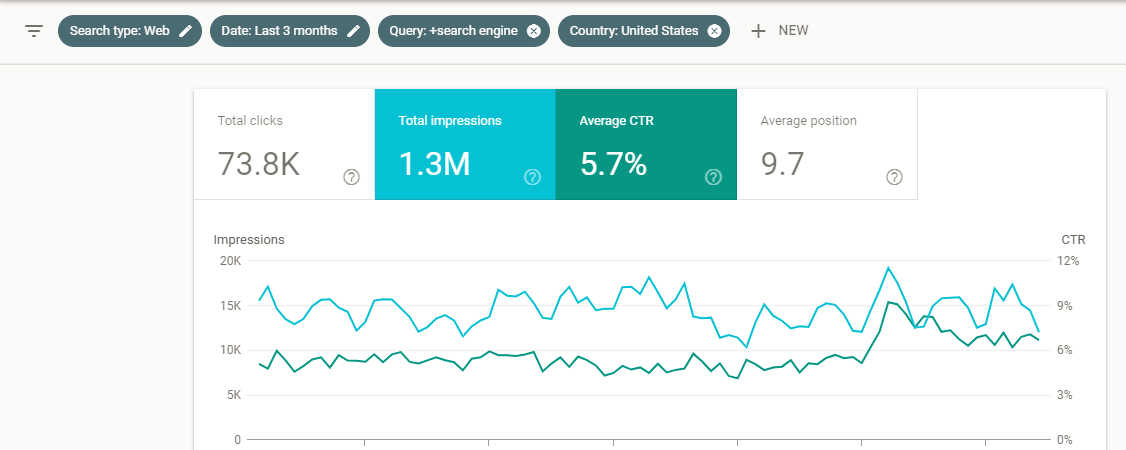This screenshot has width=1126, height=450.
Task: Open help icon for Total impressions
Action: click(532, 177)
